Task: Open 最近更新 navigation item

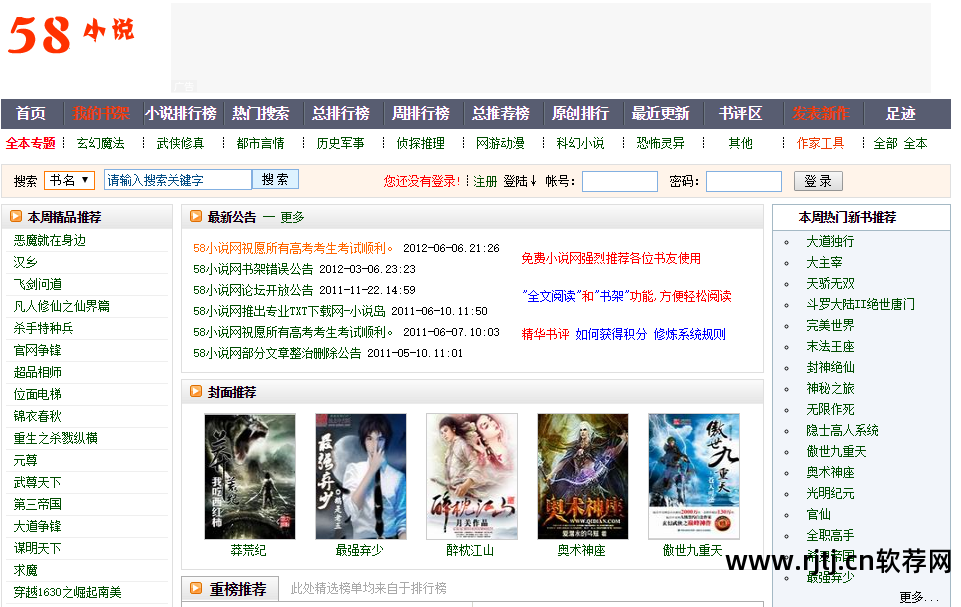Action: [x=661, y=113]
